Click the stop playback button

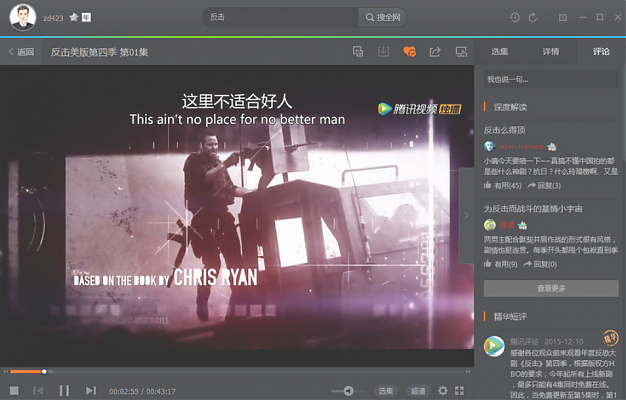click(x=14, y=390)
